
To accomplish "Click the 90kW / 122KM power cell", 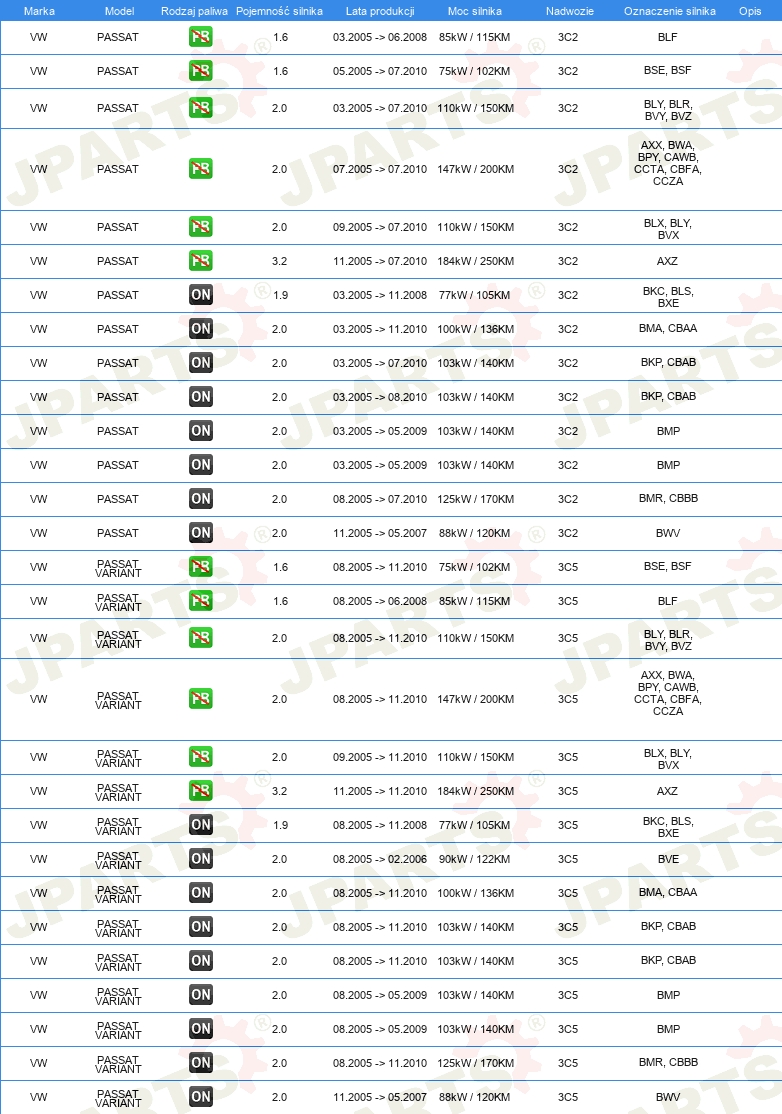I will pyautogui.click(x=474, y=859).
